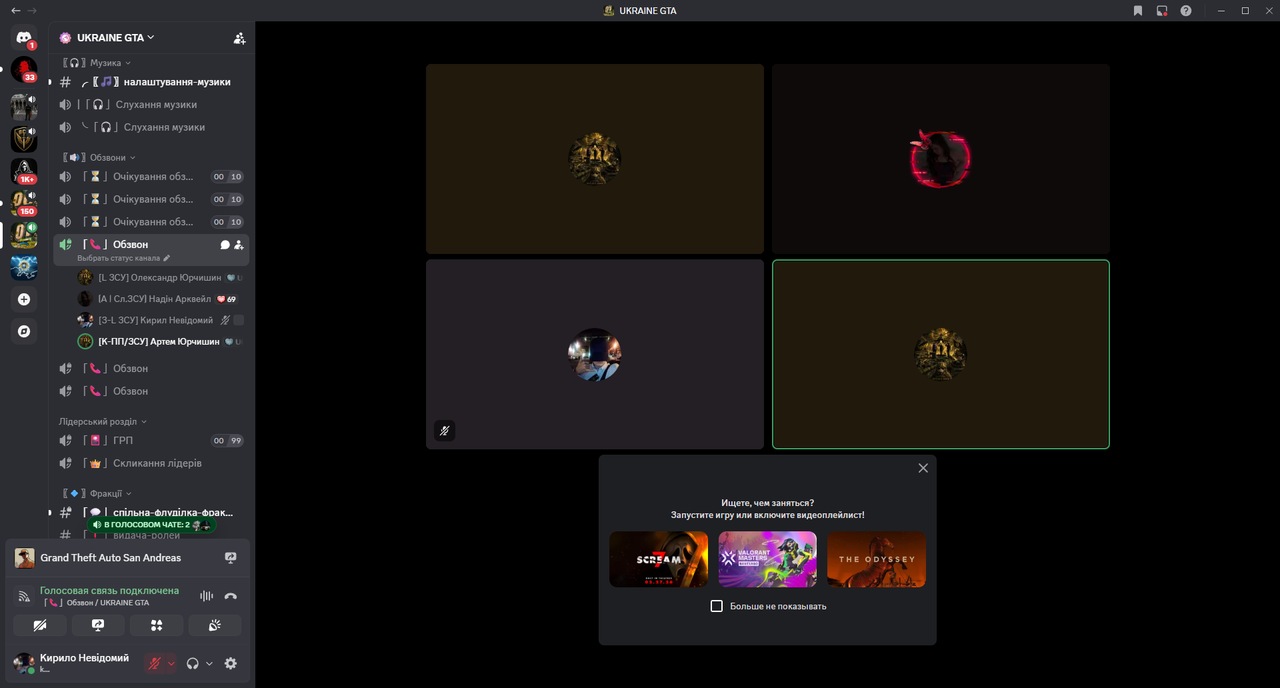The height and width of the screenshot is (688, 1280).
Task: Toggle deafen with the headphones button
Action: (193, 663)
